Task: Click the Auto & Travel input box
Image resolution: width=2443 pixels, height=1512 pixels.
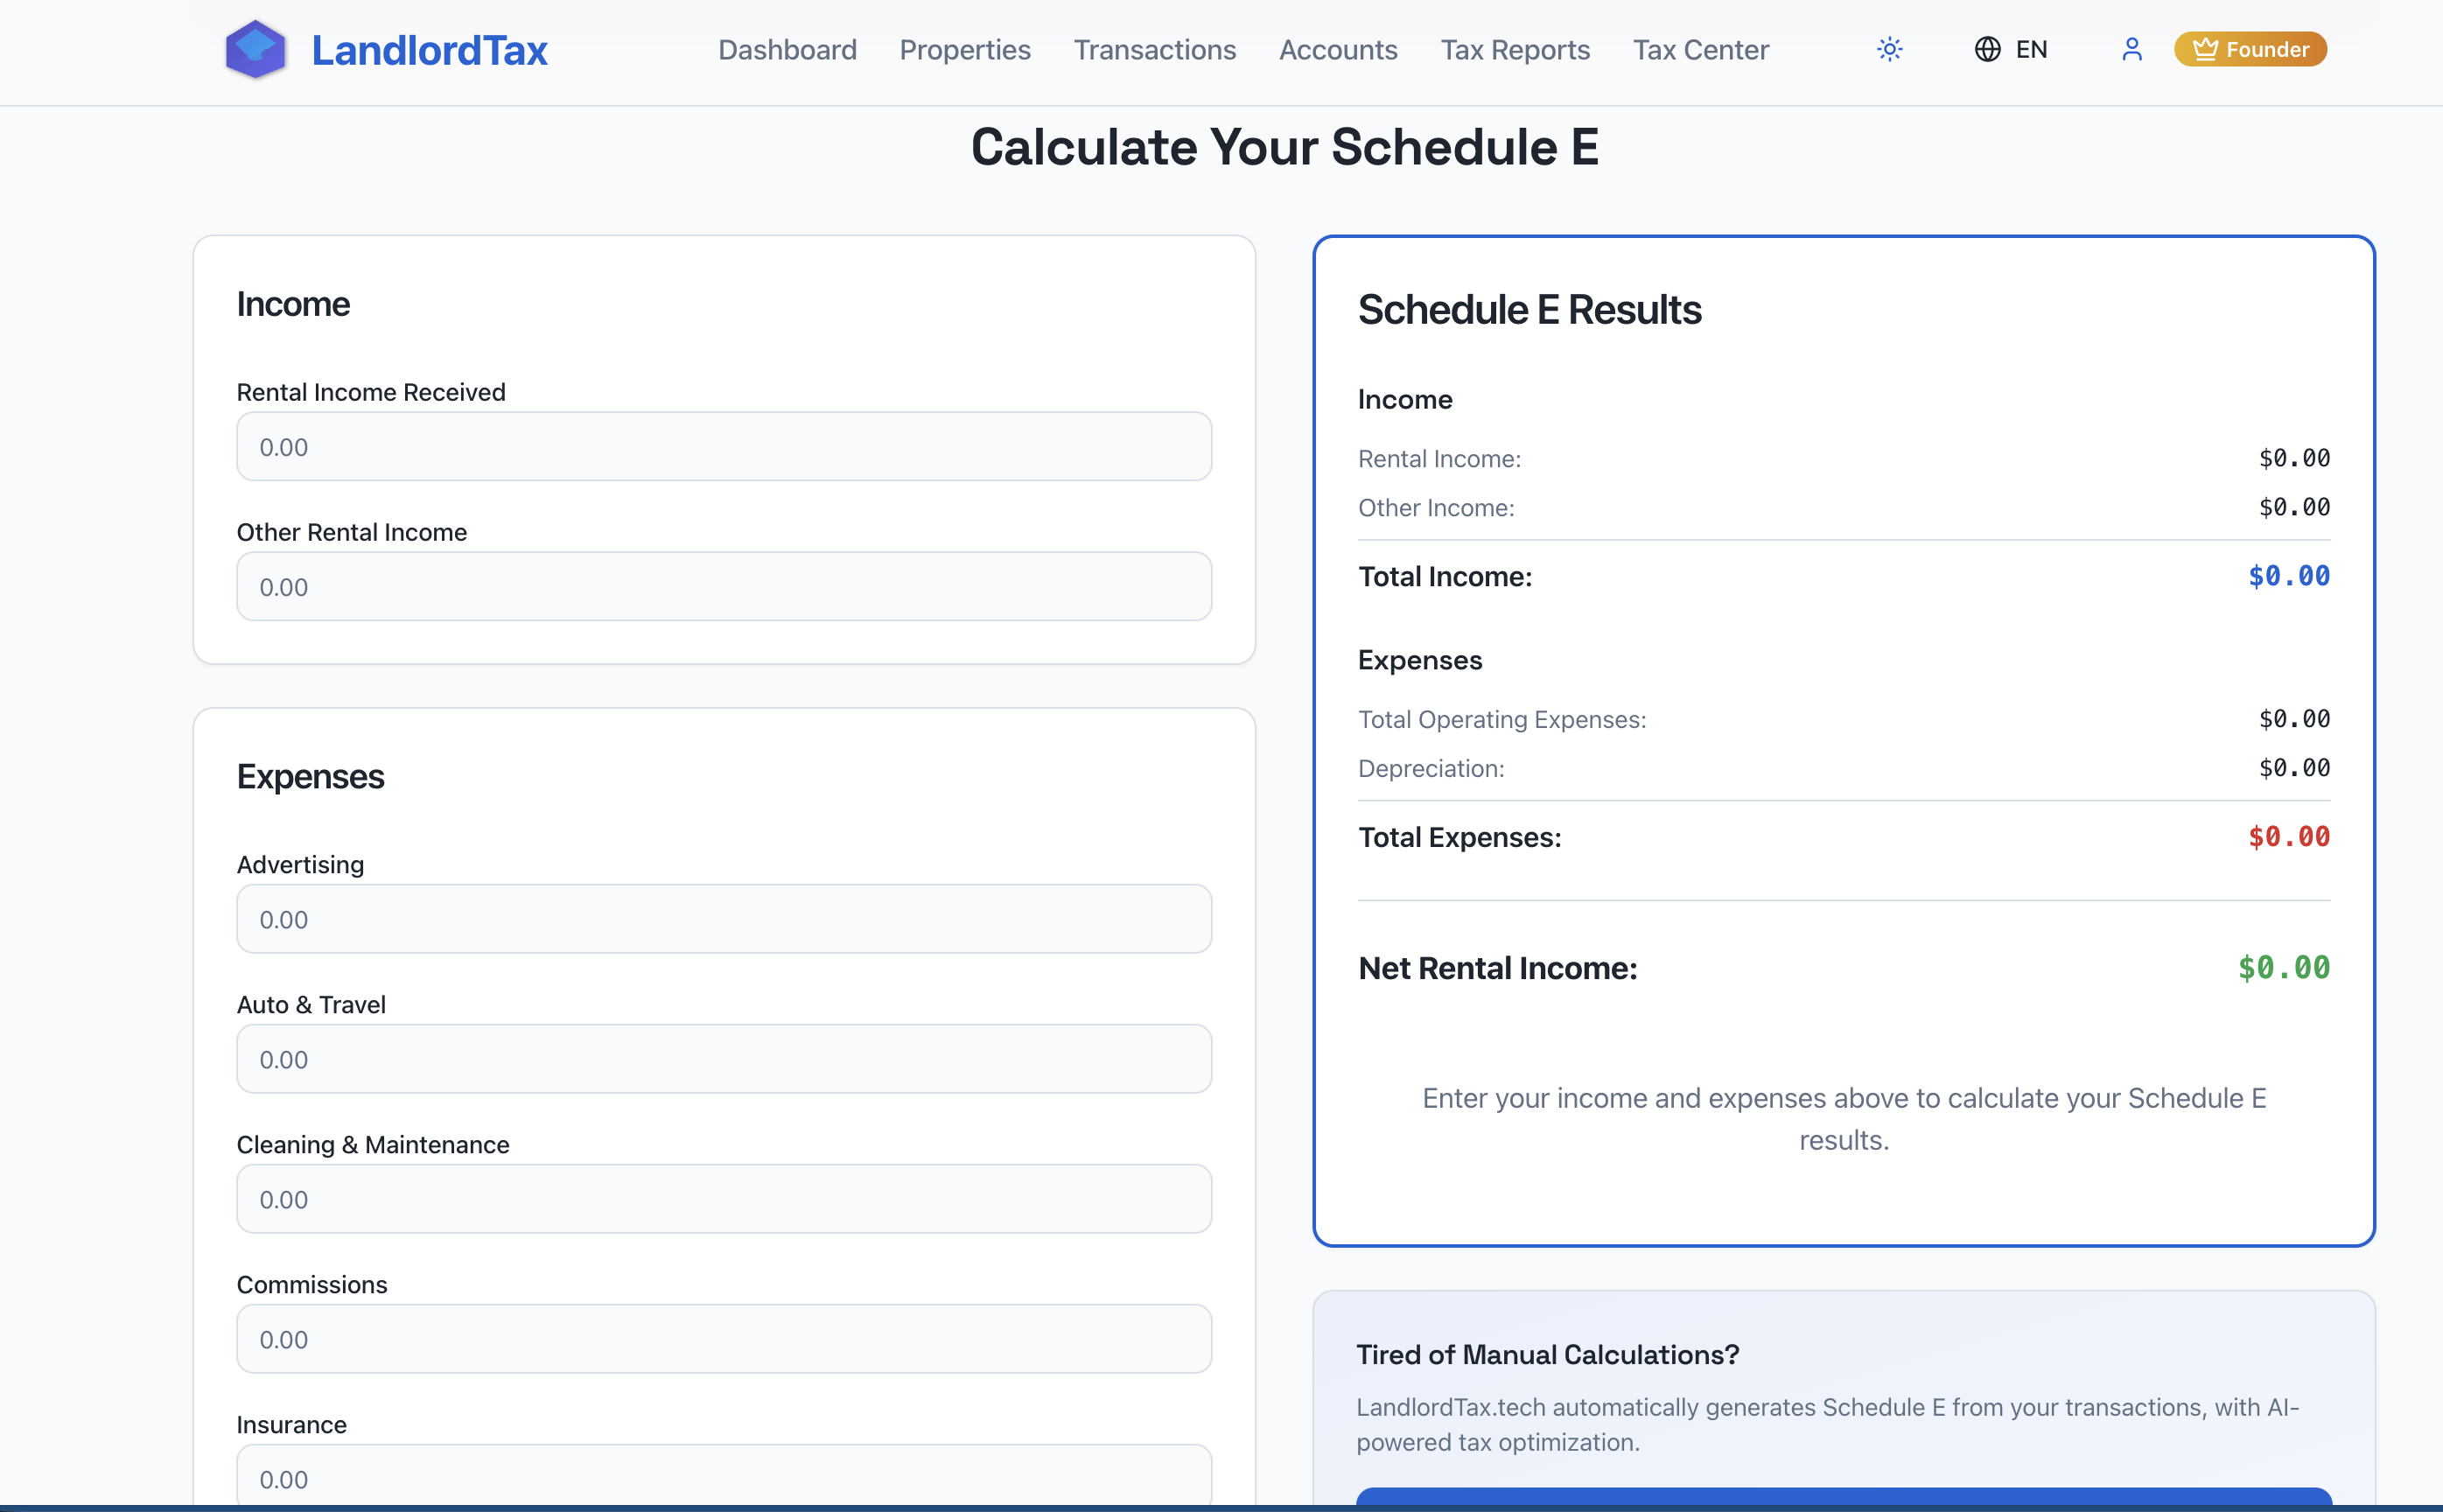Action: click(724, 1059)
